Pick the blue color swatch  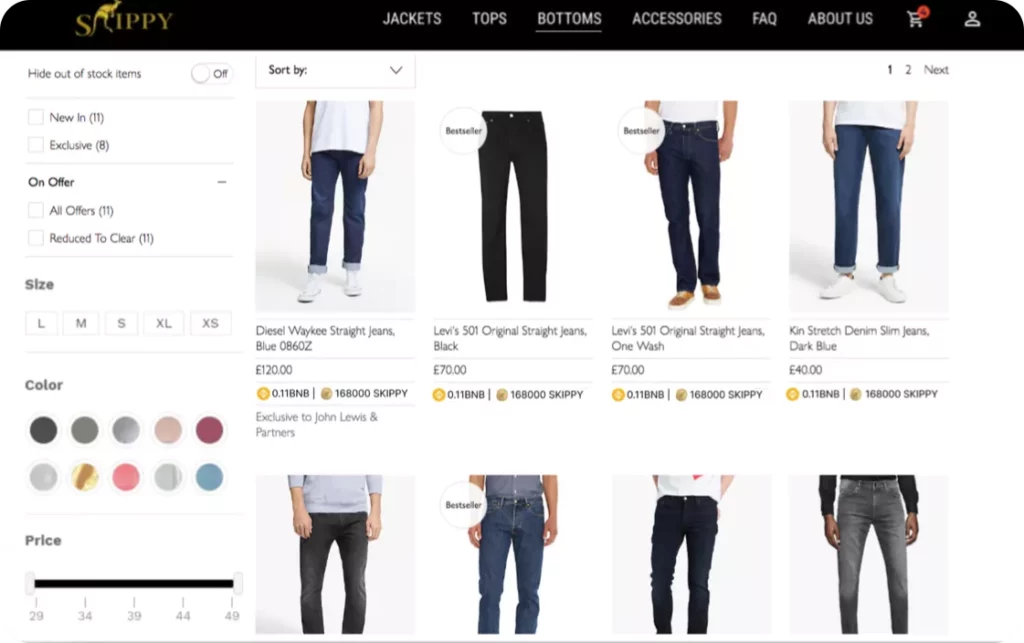pos(209,477)
